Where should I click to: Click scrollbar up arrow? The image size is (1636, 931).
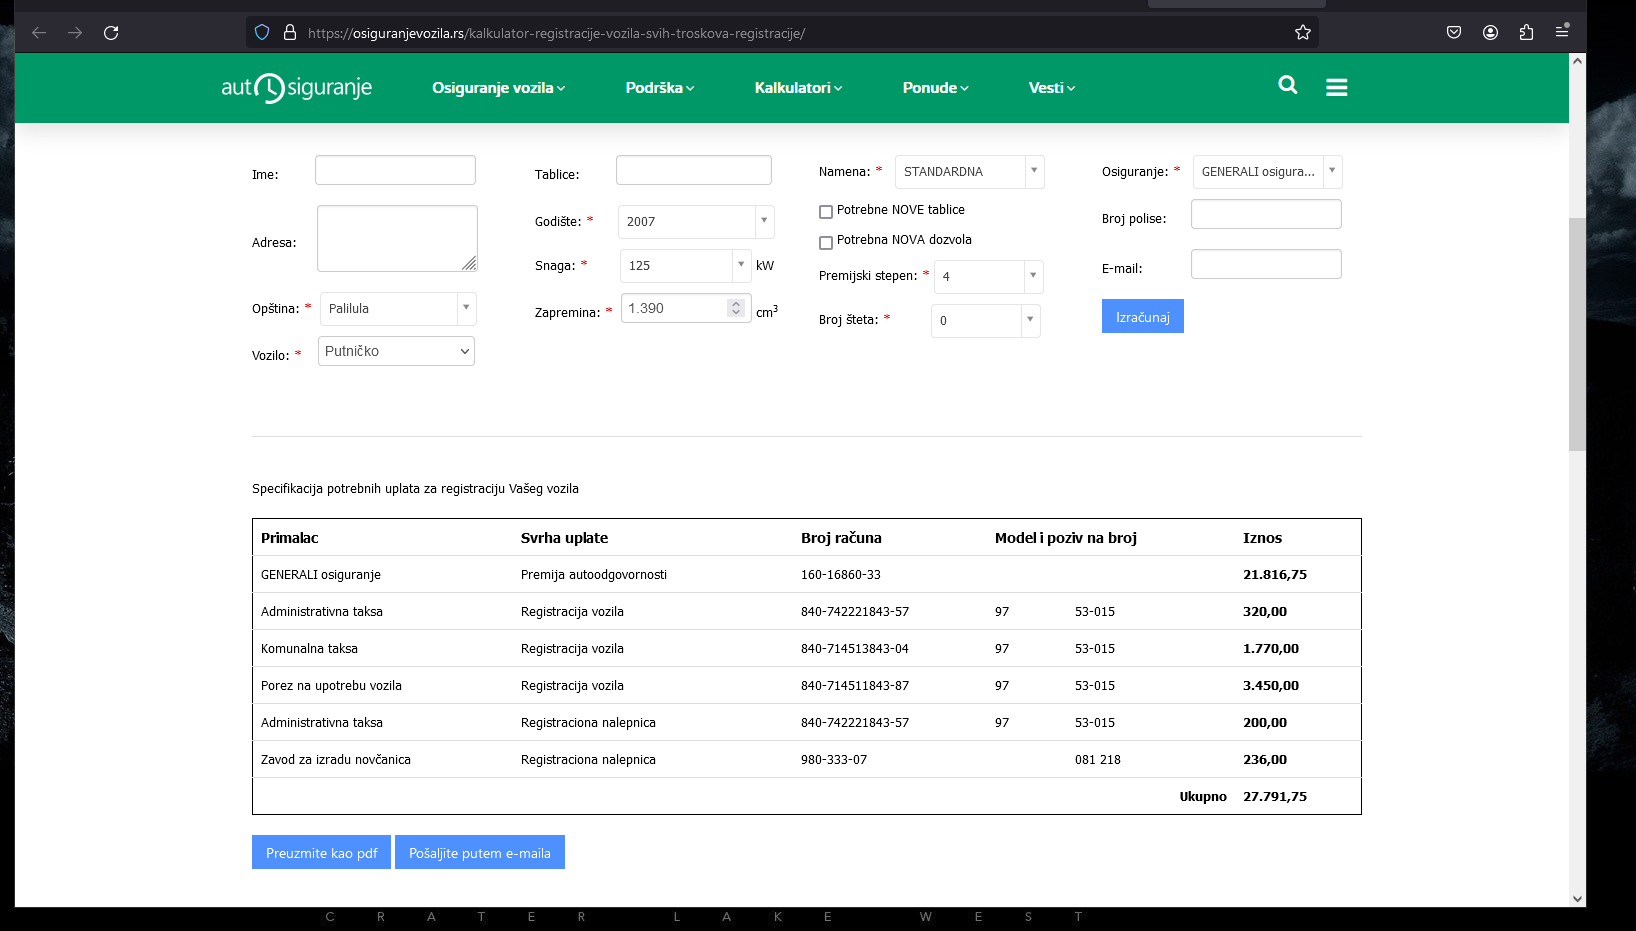pos(1577,61)
